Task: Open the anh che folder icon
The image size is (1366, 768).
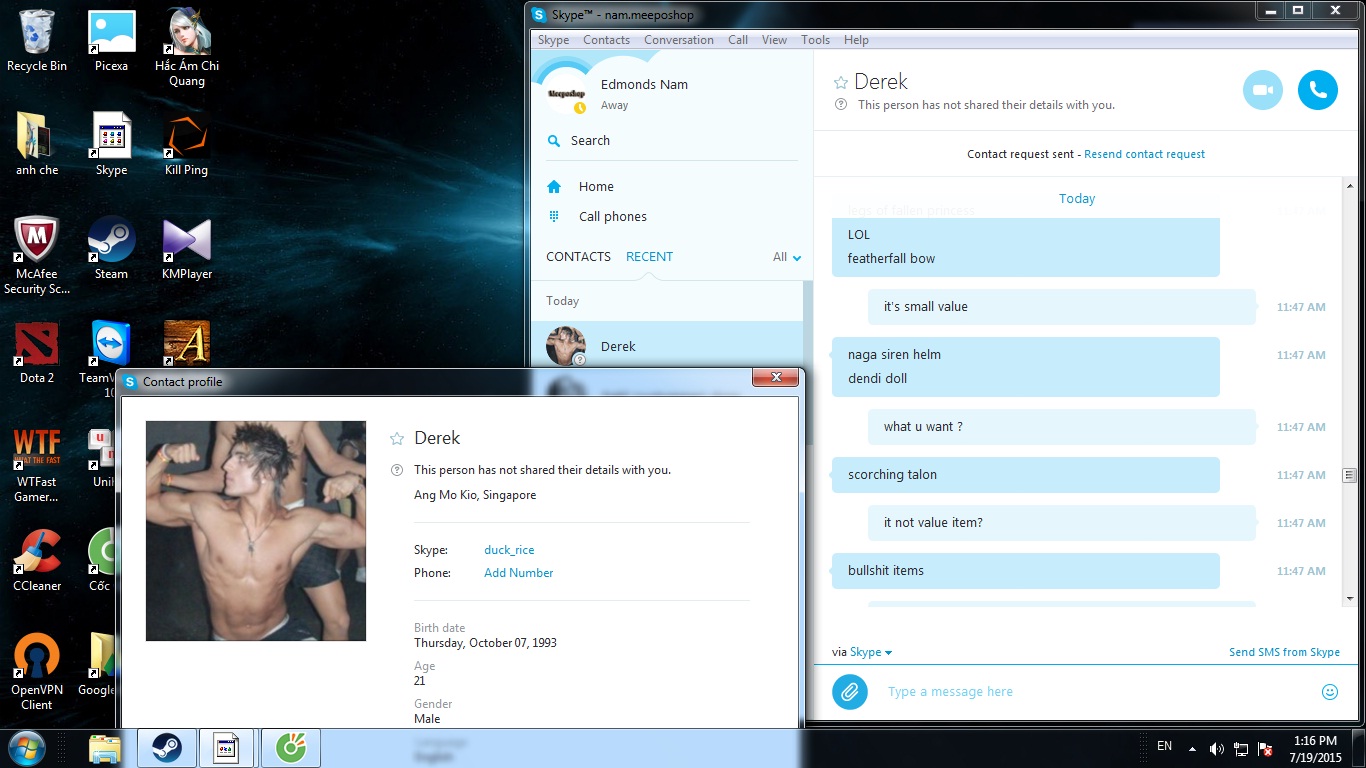Action: coord(37,144)
